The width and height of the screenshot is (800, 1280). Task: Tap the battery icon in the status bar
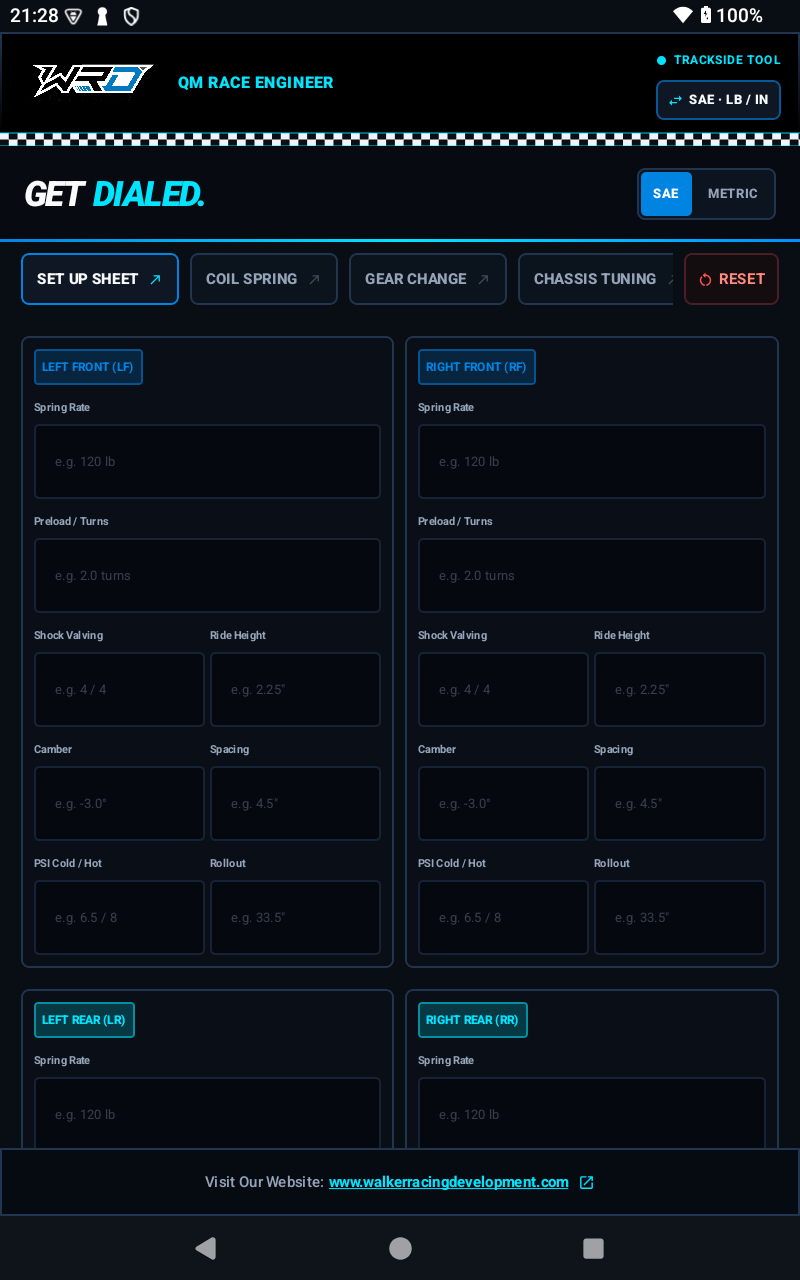(x=706, y=15)
